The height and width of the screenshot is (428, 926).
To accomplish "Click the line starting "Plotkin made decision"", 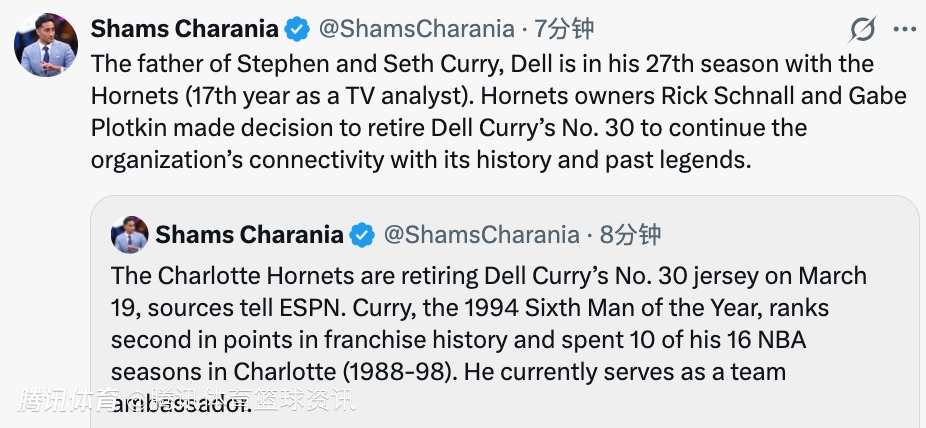I will coord(448,128).
